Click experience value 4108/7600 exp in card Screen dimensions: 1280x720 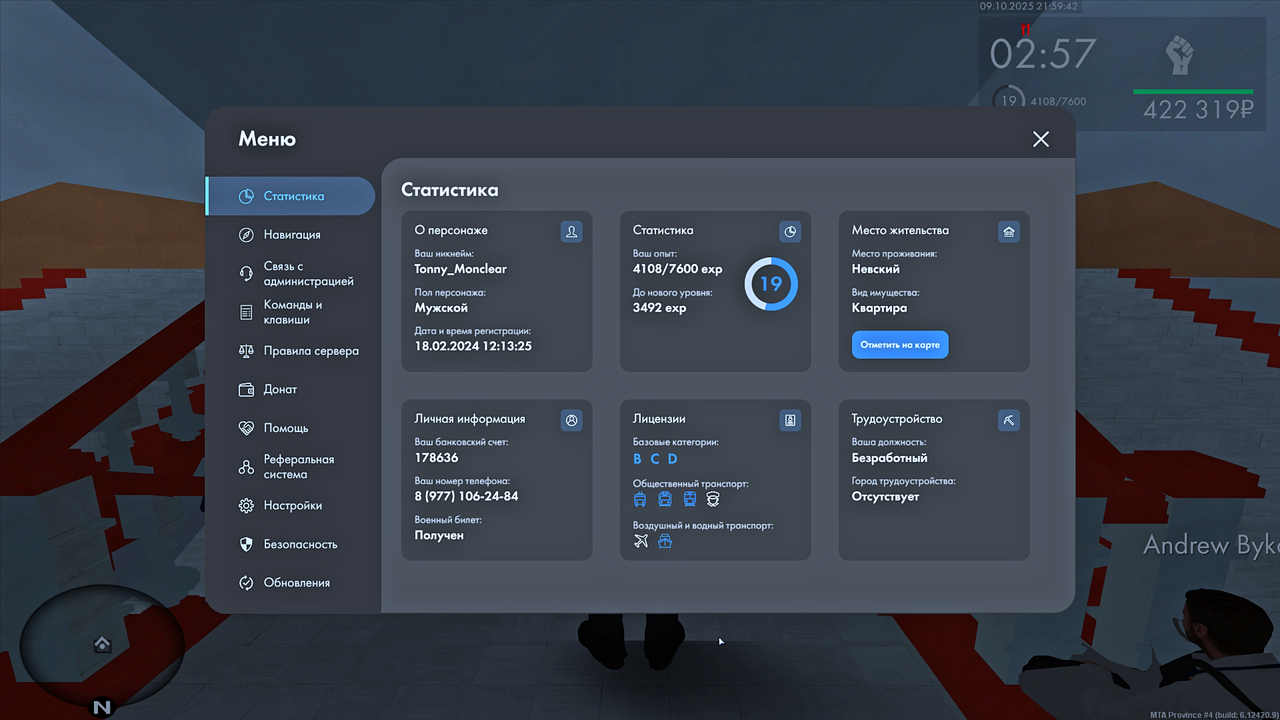tap(677, 269)
